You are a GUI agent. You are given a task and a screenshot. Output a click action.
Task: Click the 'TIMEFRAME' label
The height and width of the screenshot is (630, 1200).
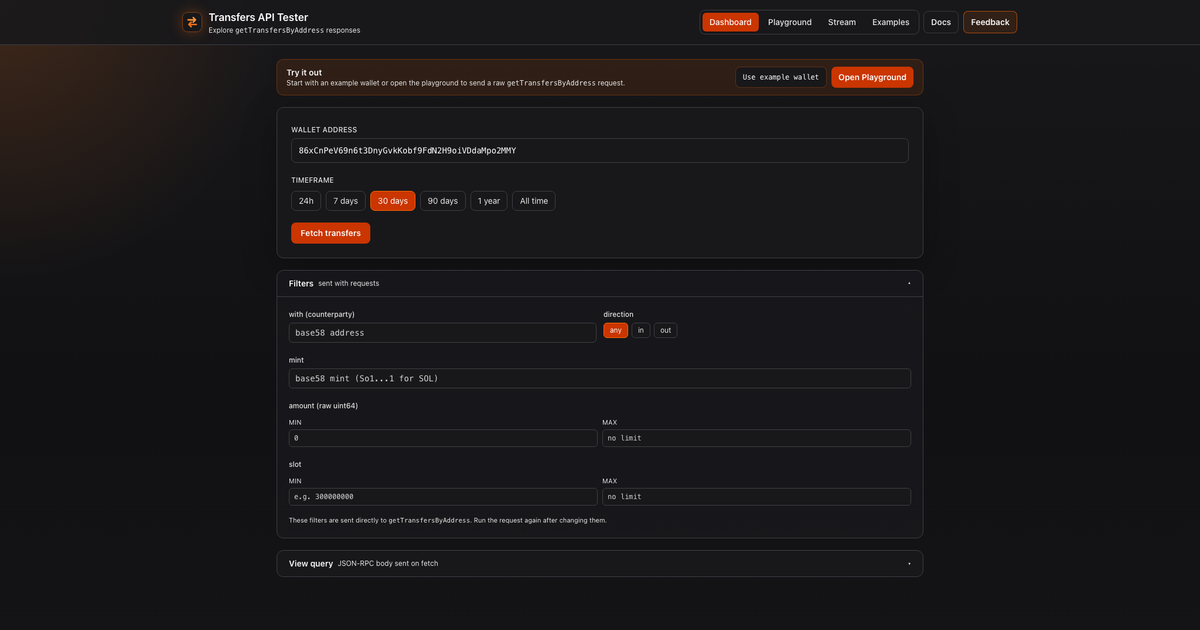pos(312,180)
